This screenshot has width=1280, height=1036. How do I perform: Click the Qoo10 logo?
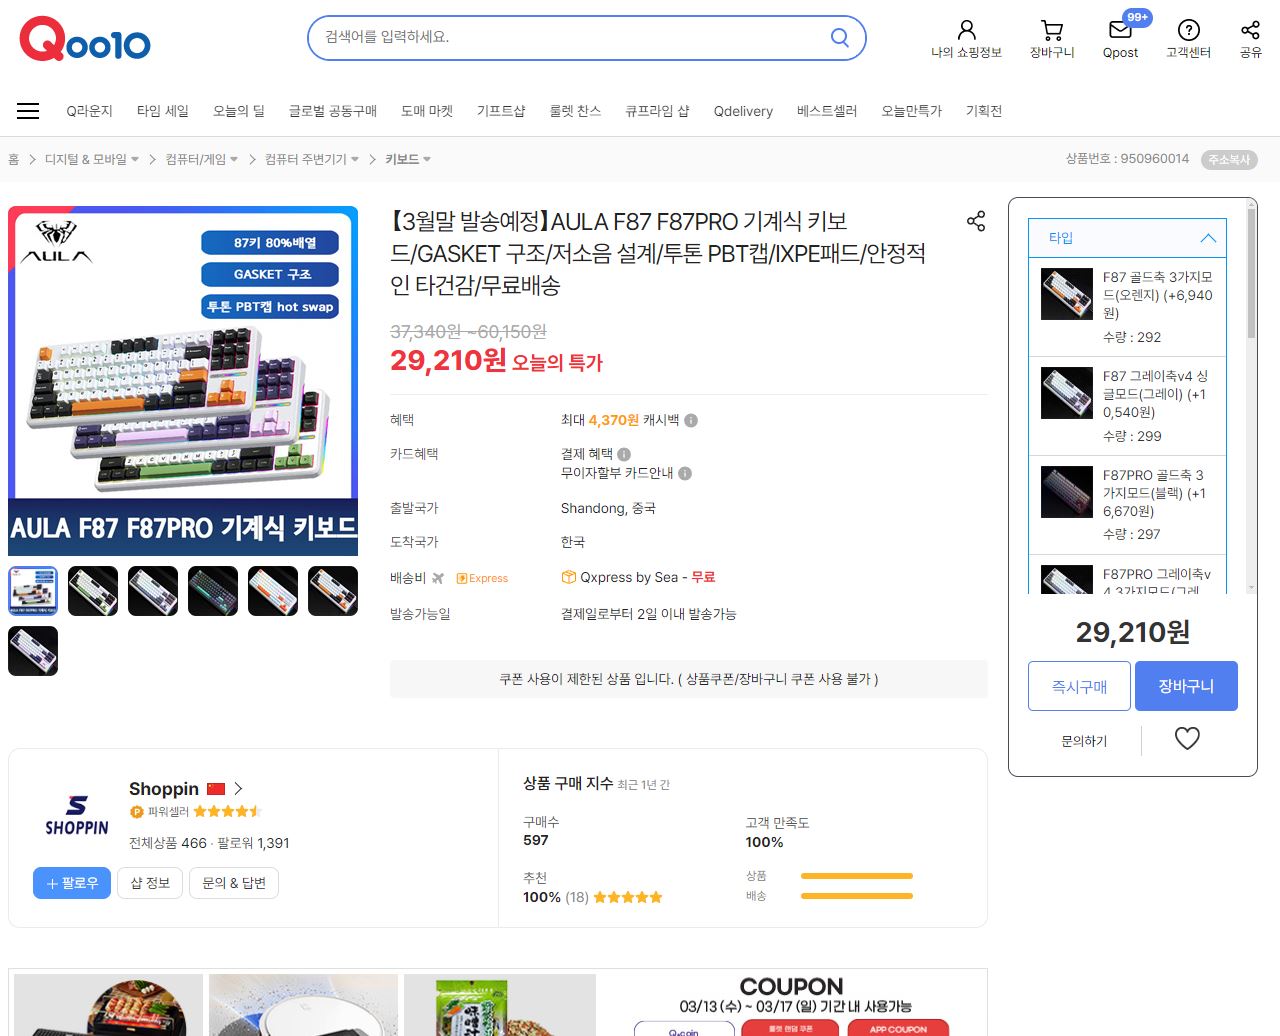coord(85,40)
